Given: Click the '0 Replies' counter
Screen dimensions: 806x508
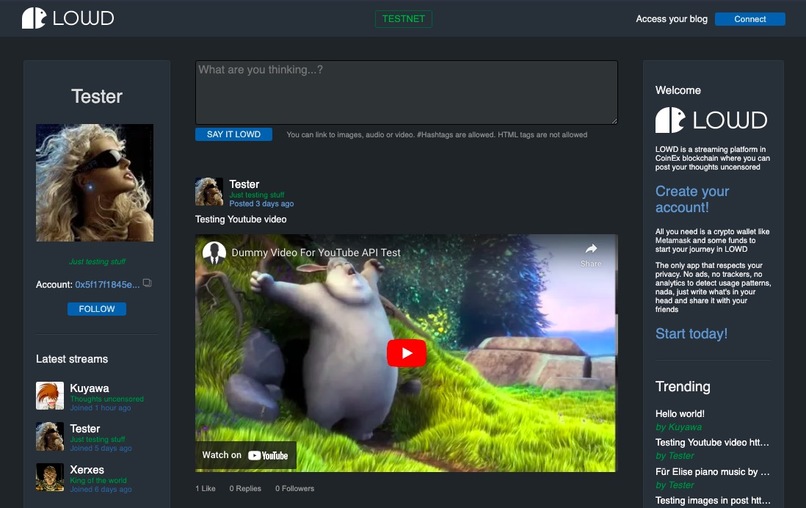Looking at the screenshot, I should [x=245, y=488].
